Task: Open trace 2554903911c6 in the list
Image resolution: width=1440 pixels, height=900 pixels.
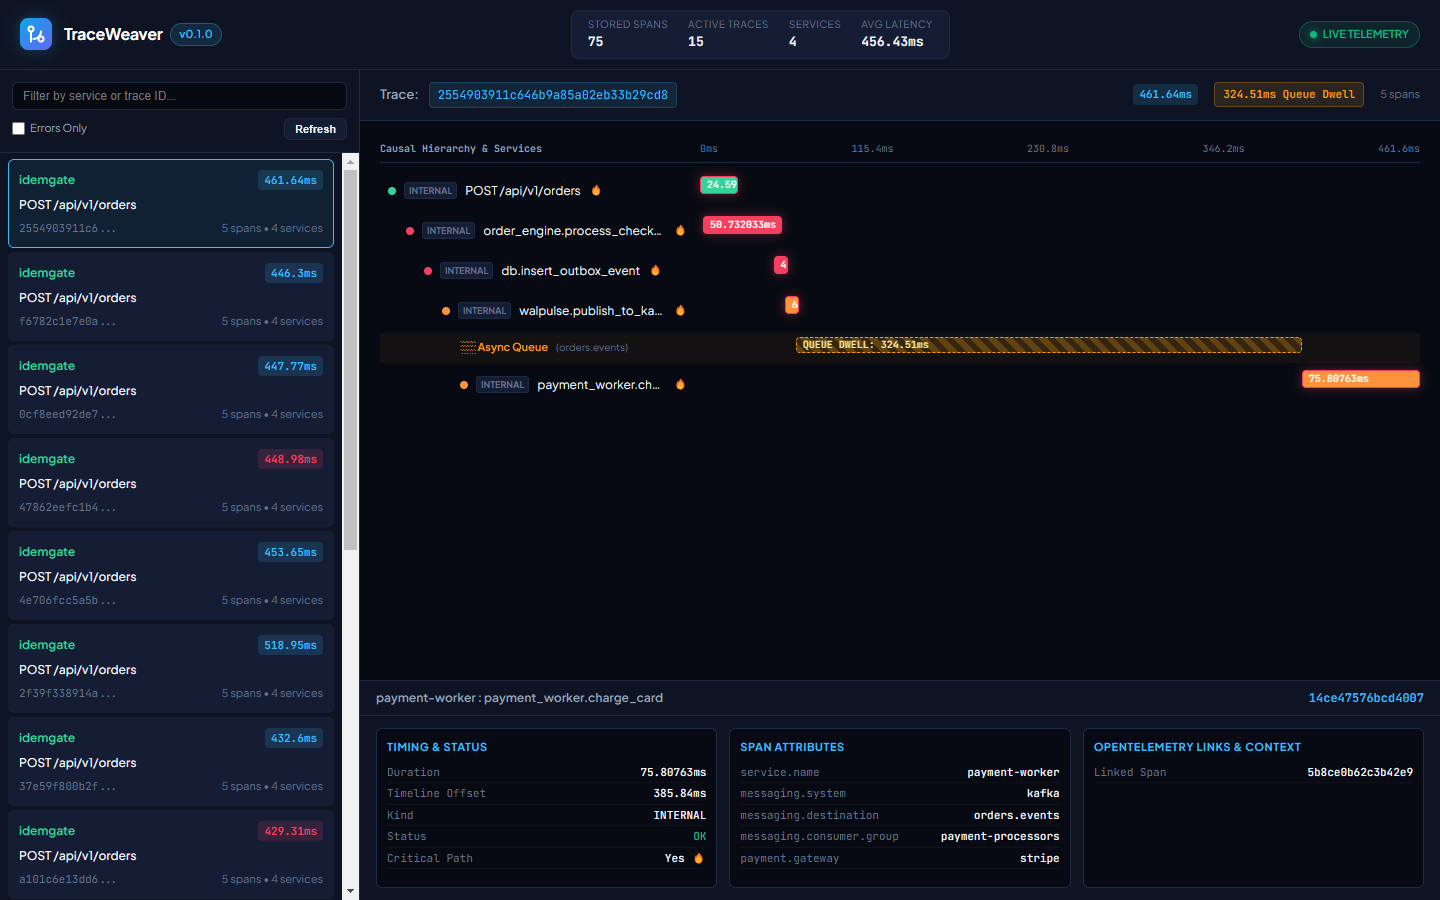Action: click(171, 204)
